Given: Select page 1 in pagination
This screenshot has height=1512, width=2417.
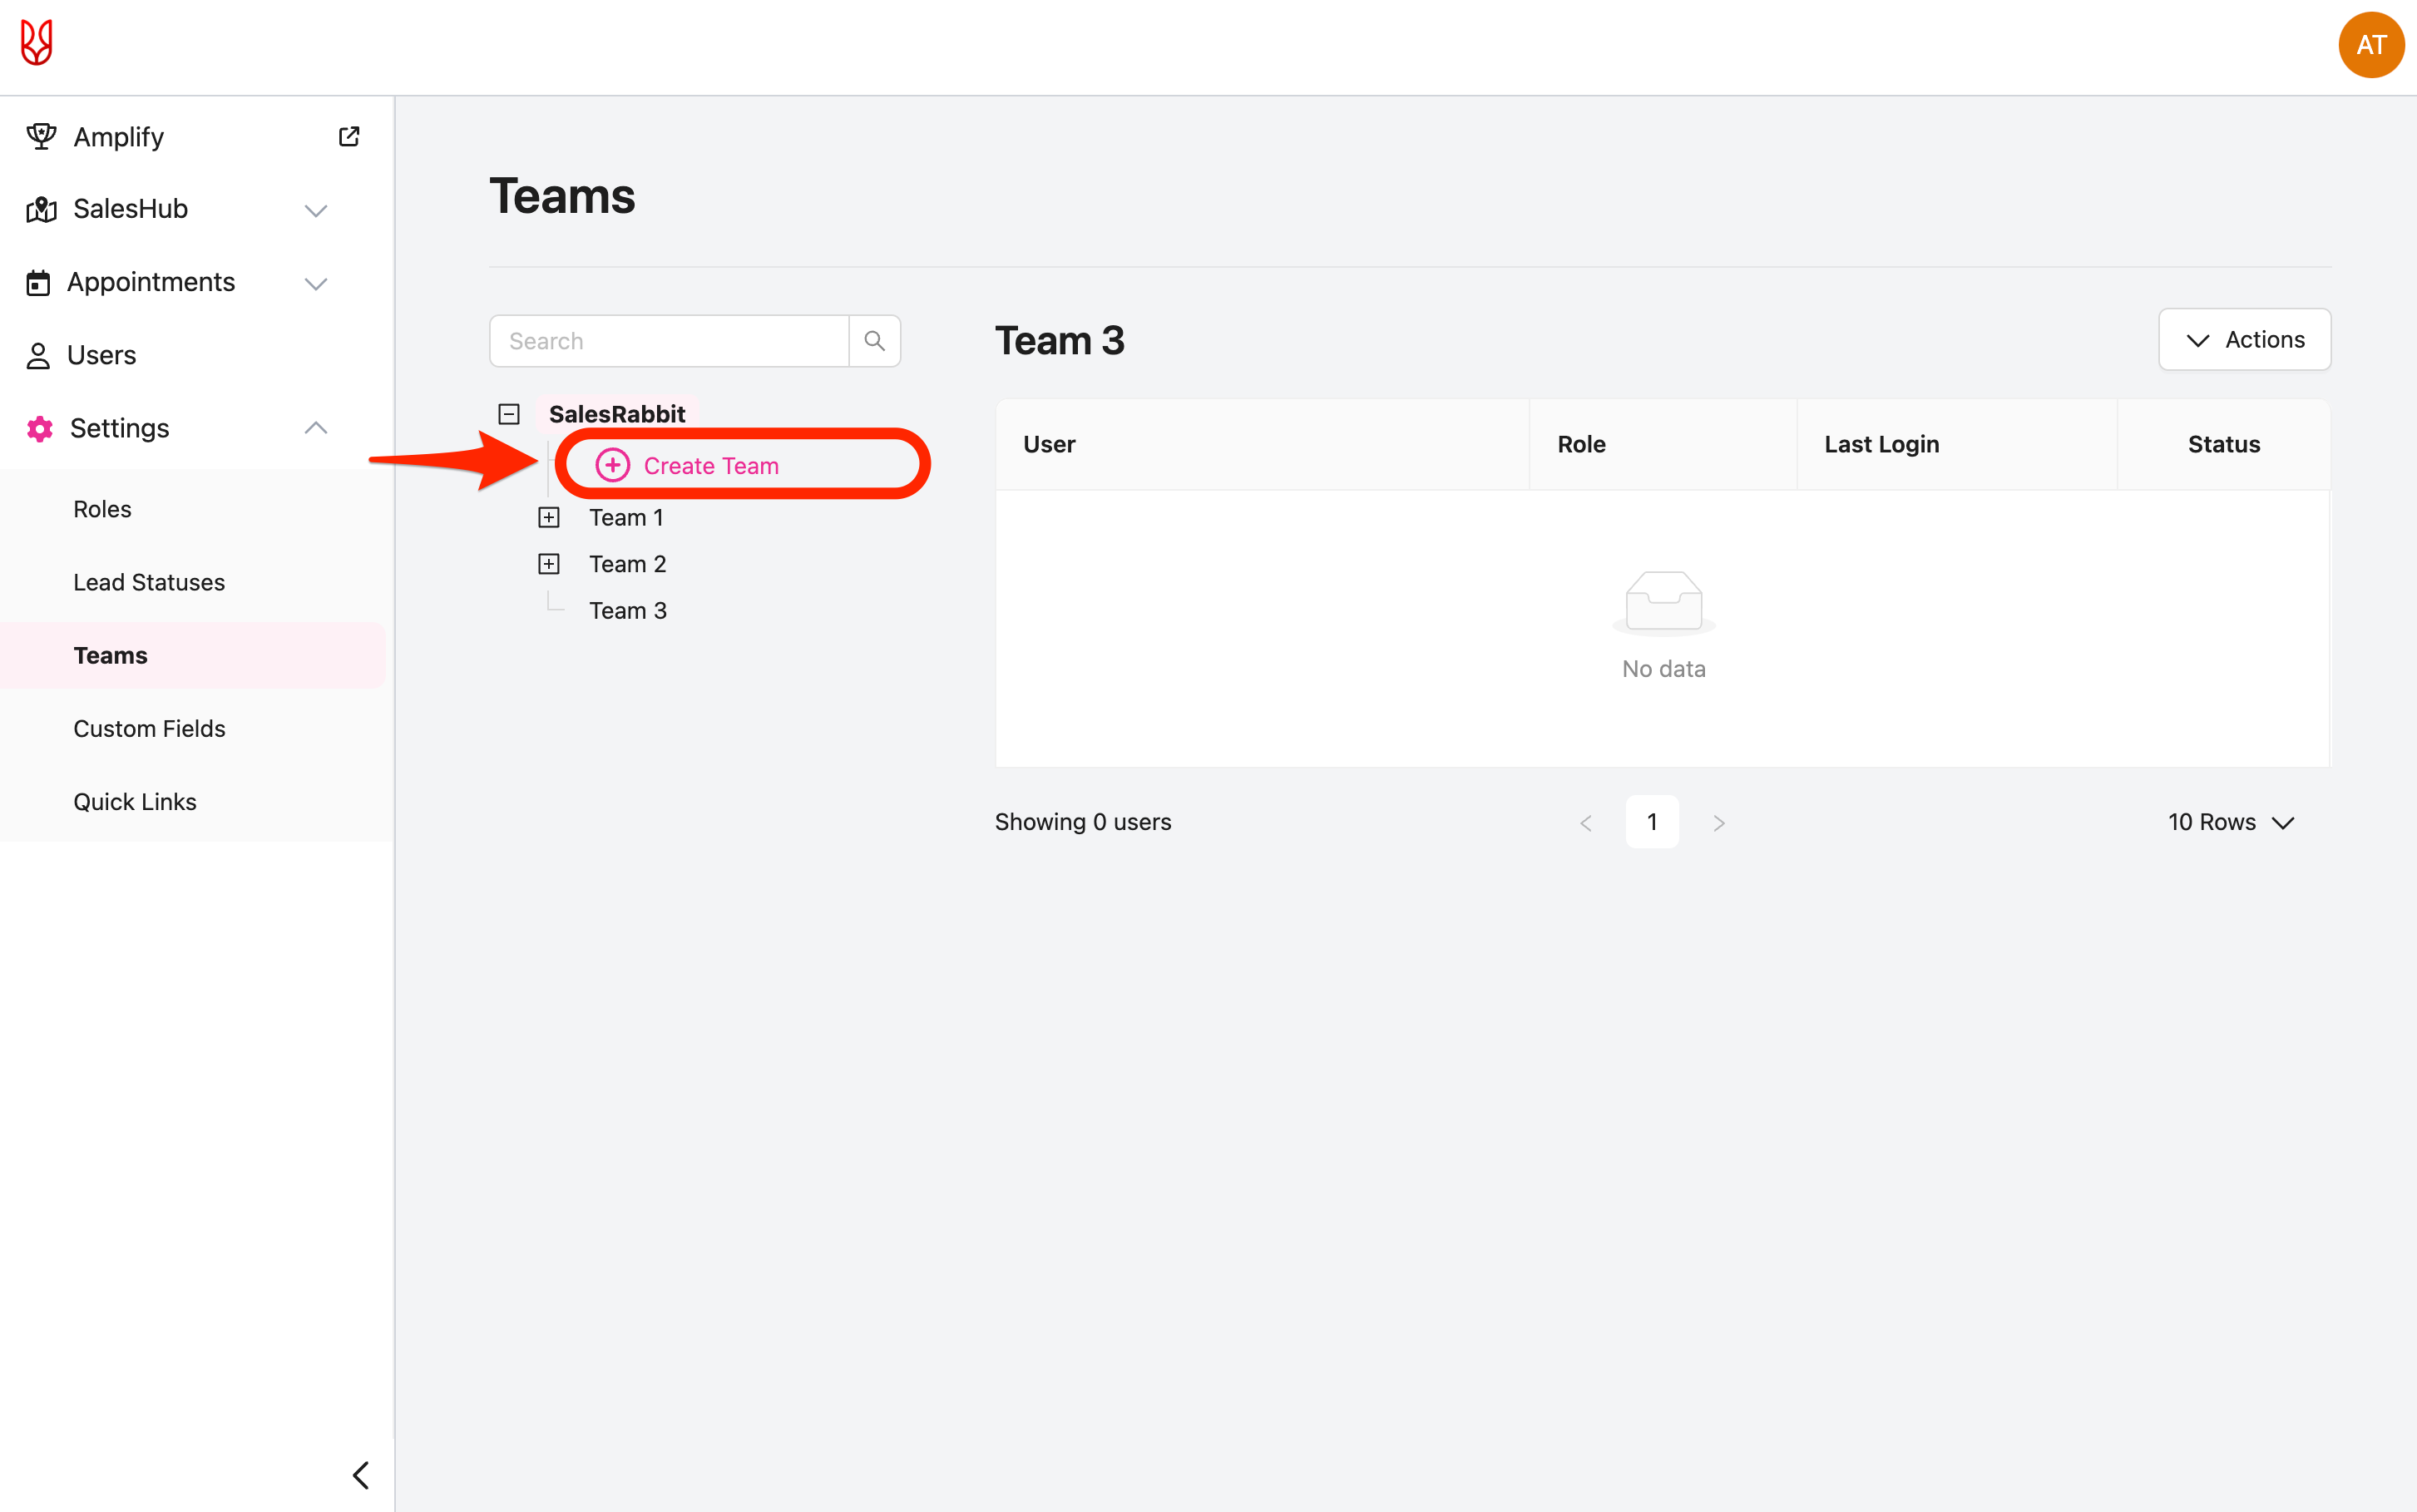Looking at the screenshot, I should click(1652, 822).
